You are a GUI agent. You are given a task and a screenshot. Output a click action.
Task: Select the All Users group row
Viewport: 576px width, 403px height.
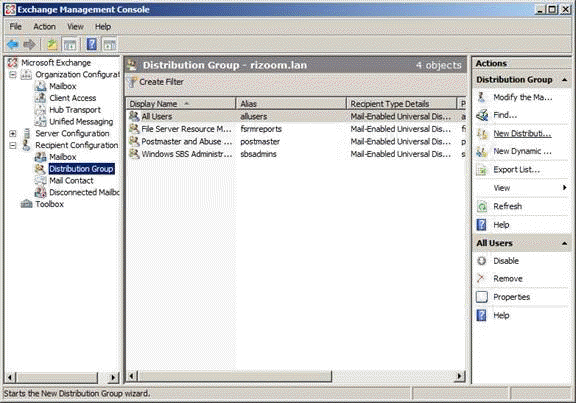pos(296,116)
